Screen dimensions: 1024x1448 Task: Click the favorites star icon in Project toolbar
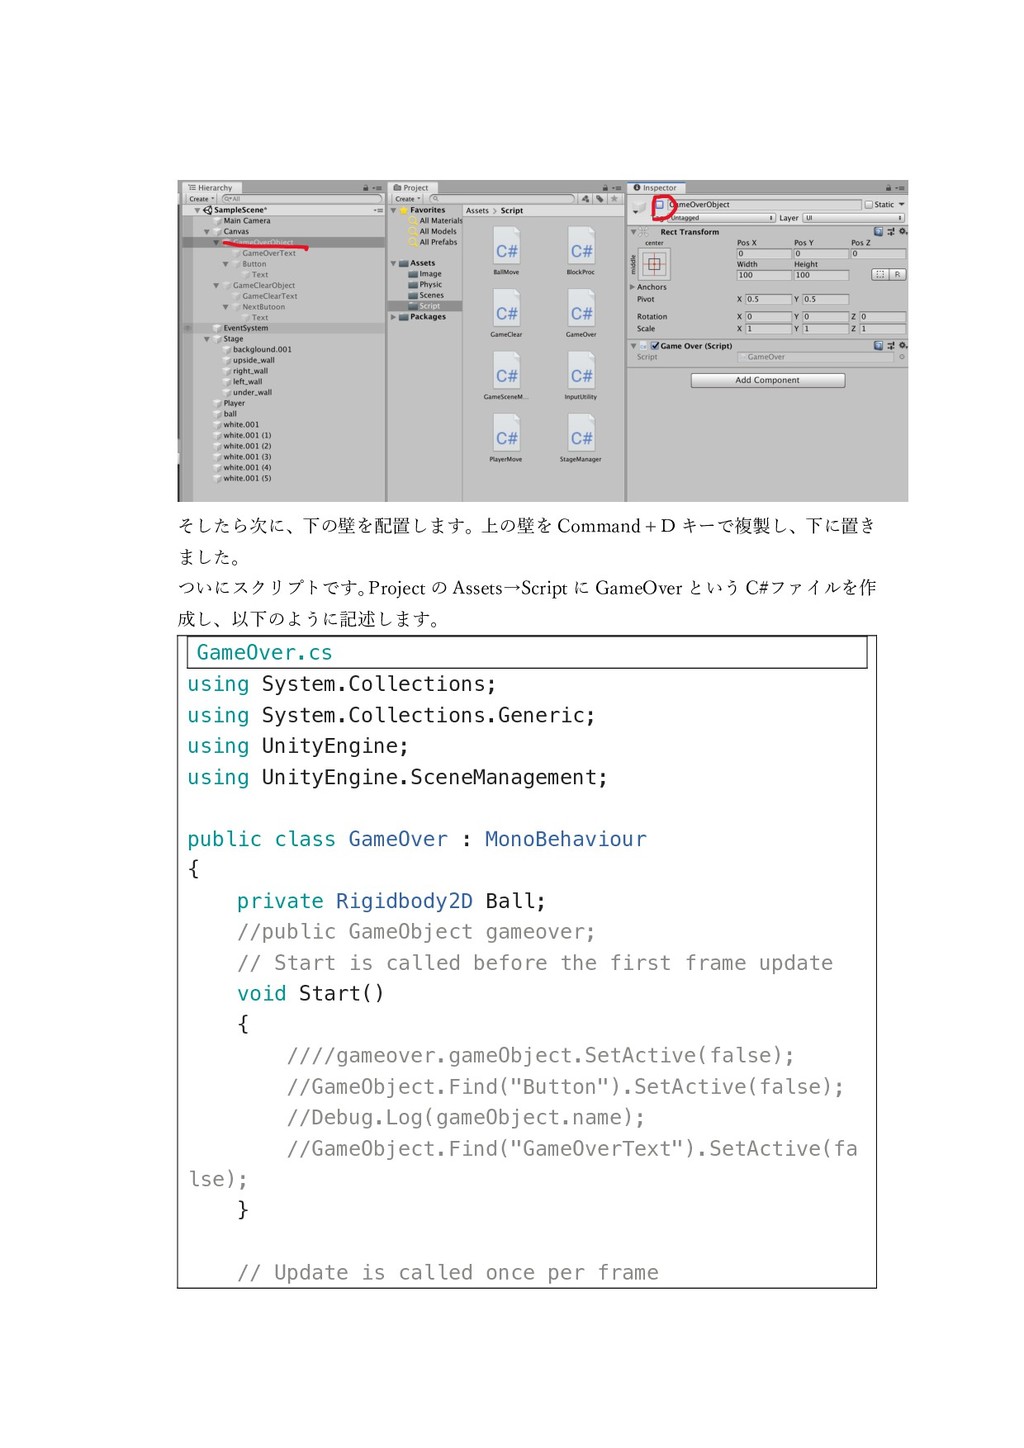point(614,199)
